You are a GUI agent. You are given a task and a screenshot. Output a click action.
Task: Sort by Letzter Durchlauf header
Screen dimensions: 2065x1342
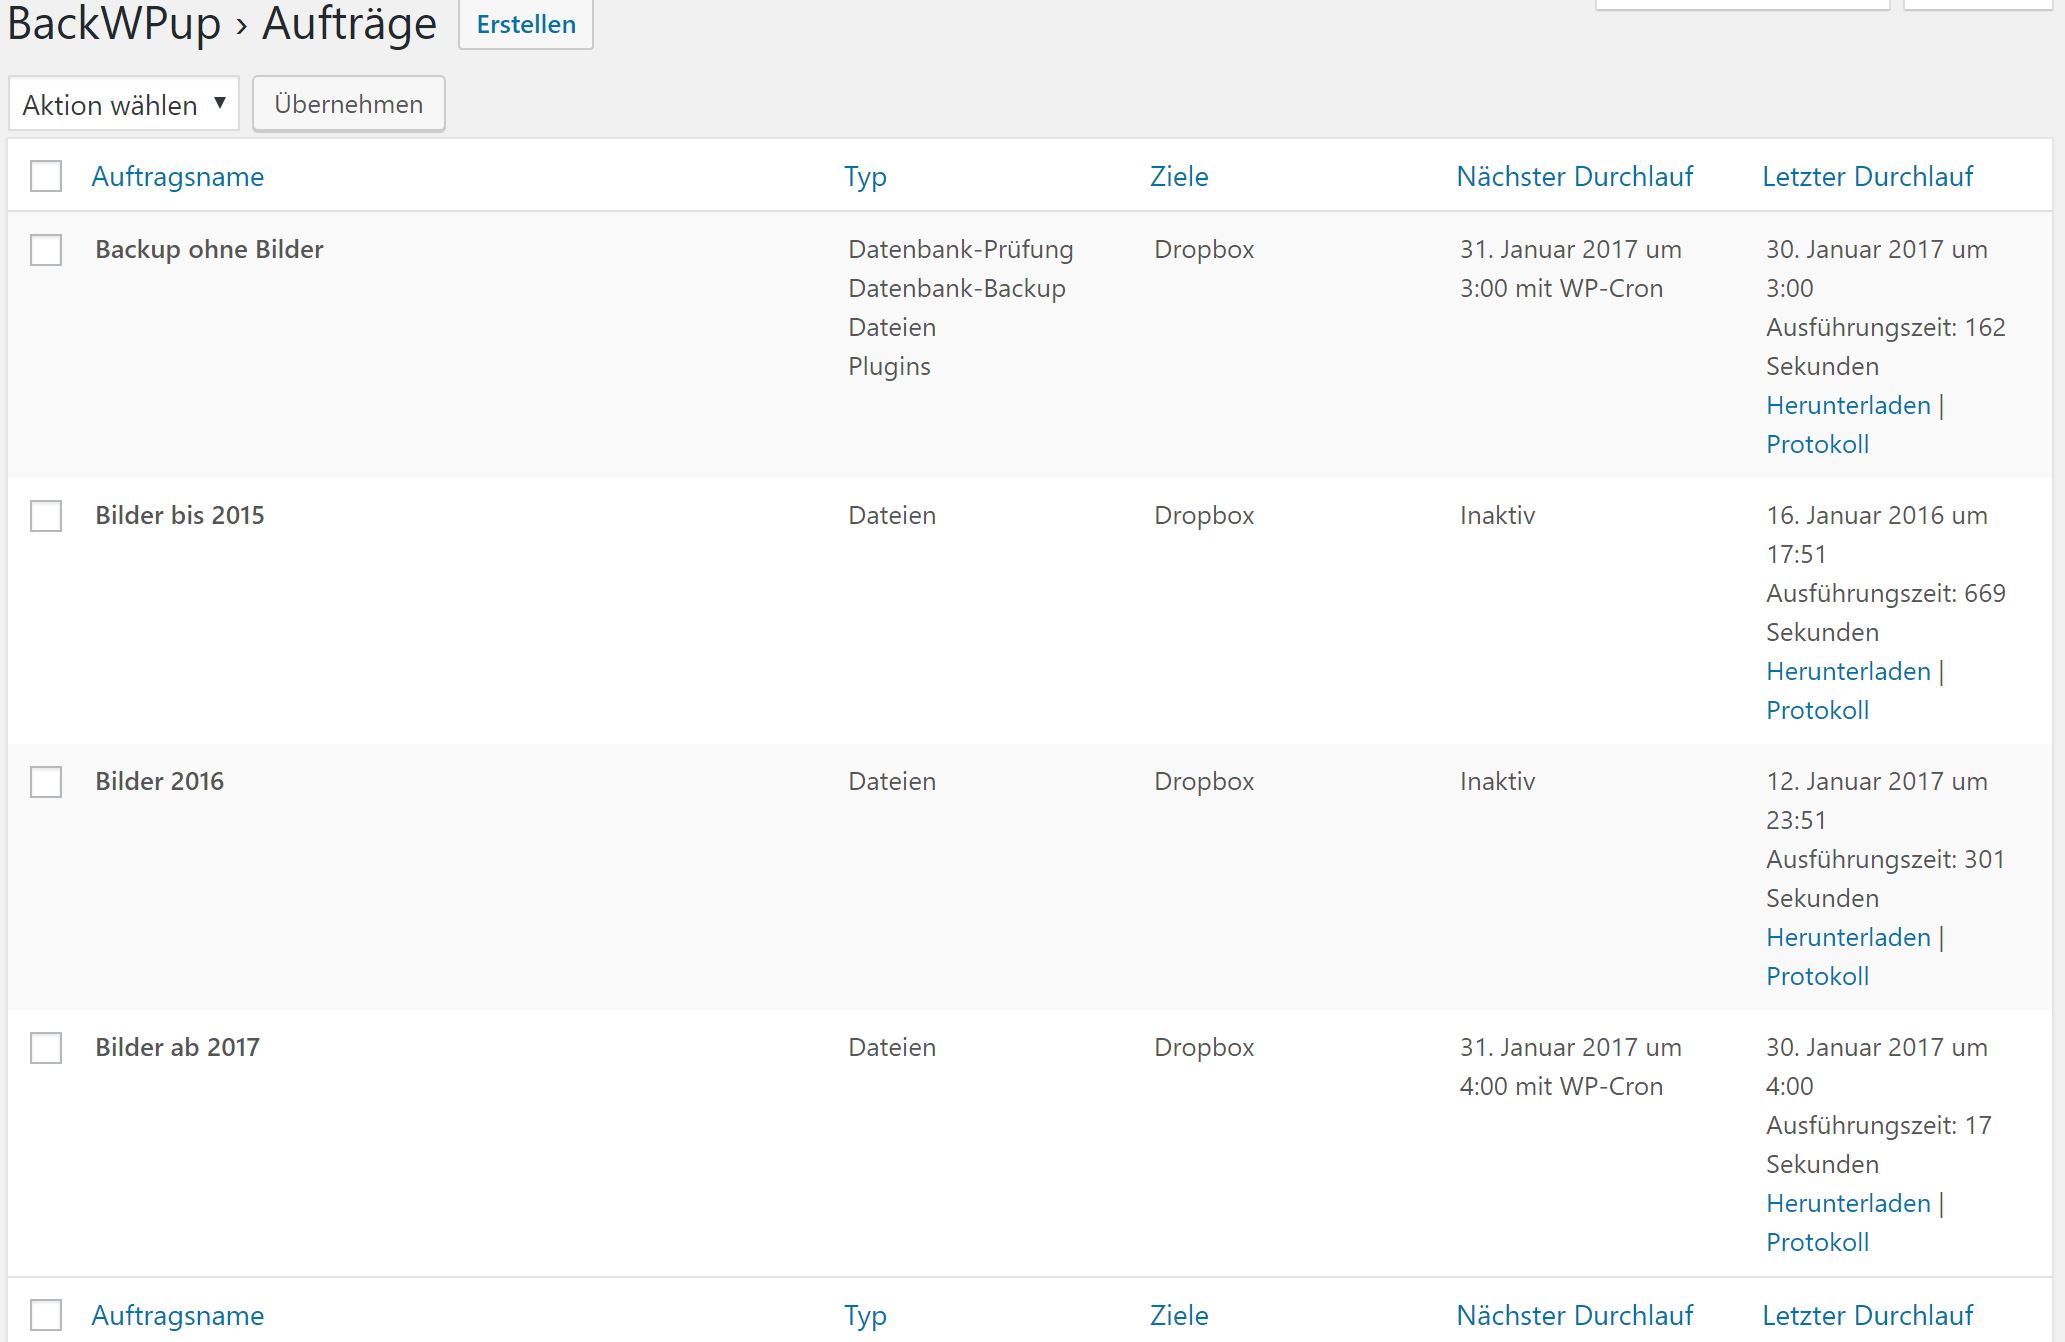tap(1867, 177)
